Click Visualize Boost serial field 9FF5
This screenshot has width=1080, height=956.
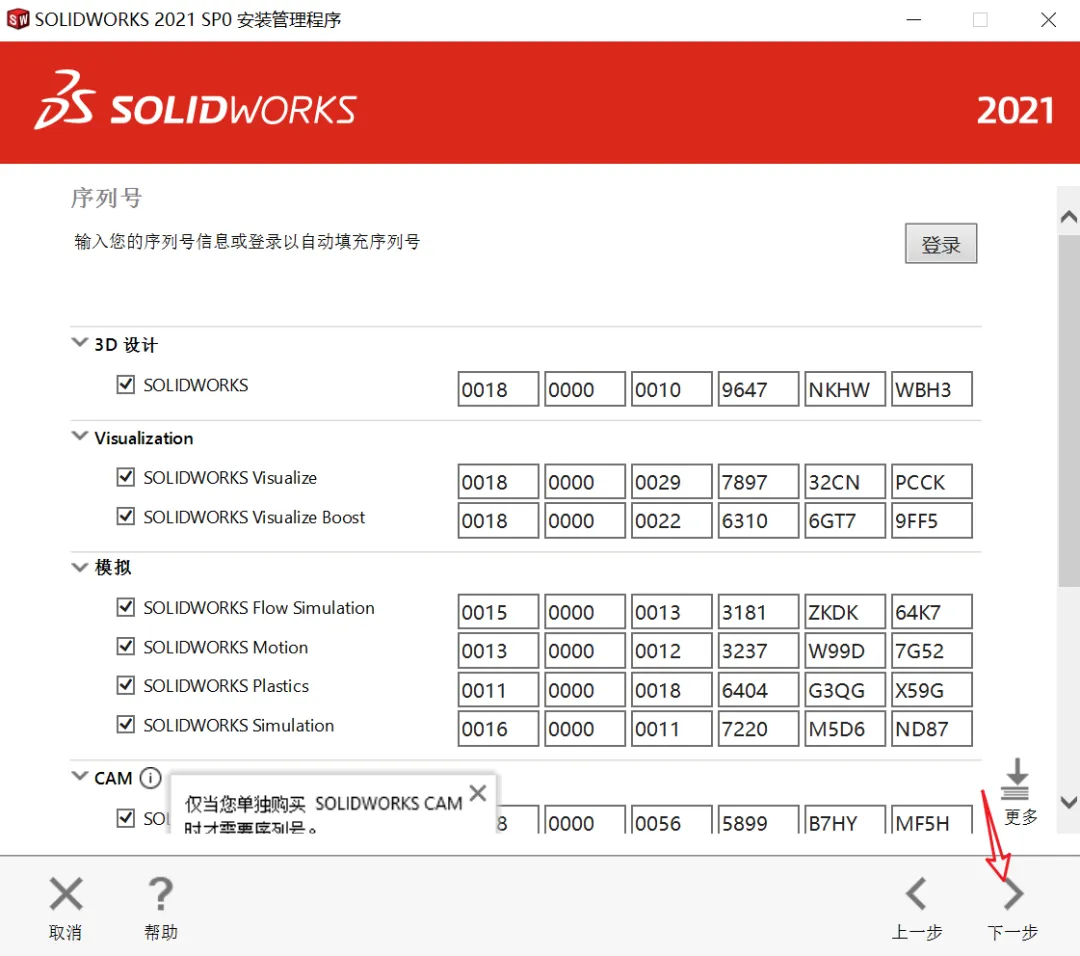click(x=932, y=521)
